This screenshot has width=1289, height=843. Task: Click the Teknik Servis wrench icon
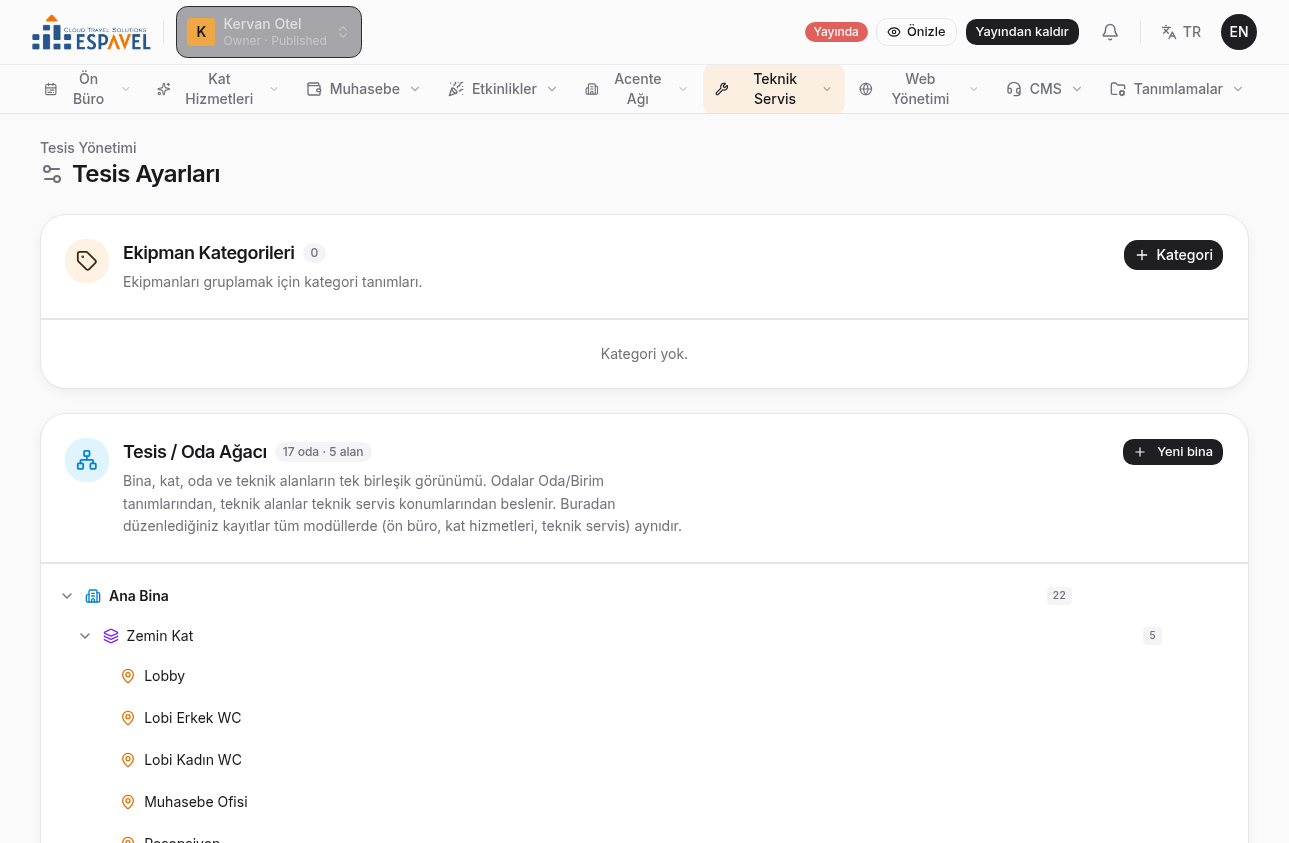(x=722, y=89)
